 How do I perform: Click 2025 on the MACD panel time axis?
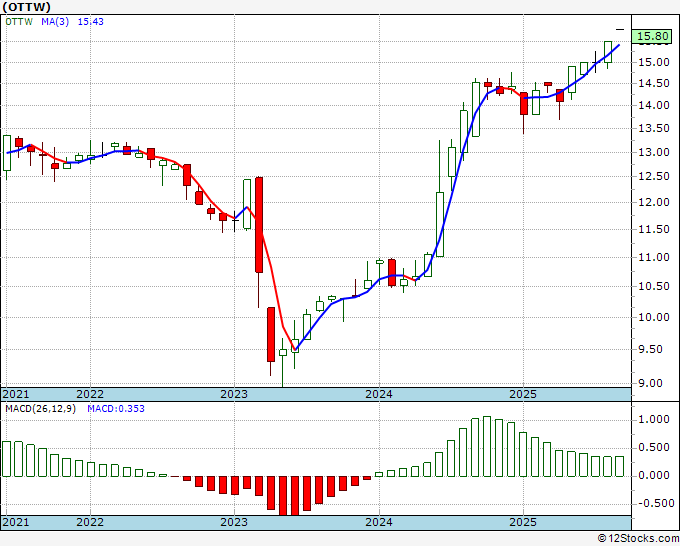coord(523,522)
